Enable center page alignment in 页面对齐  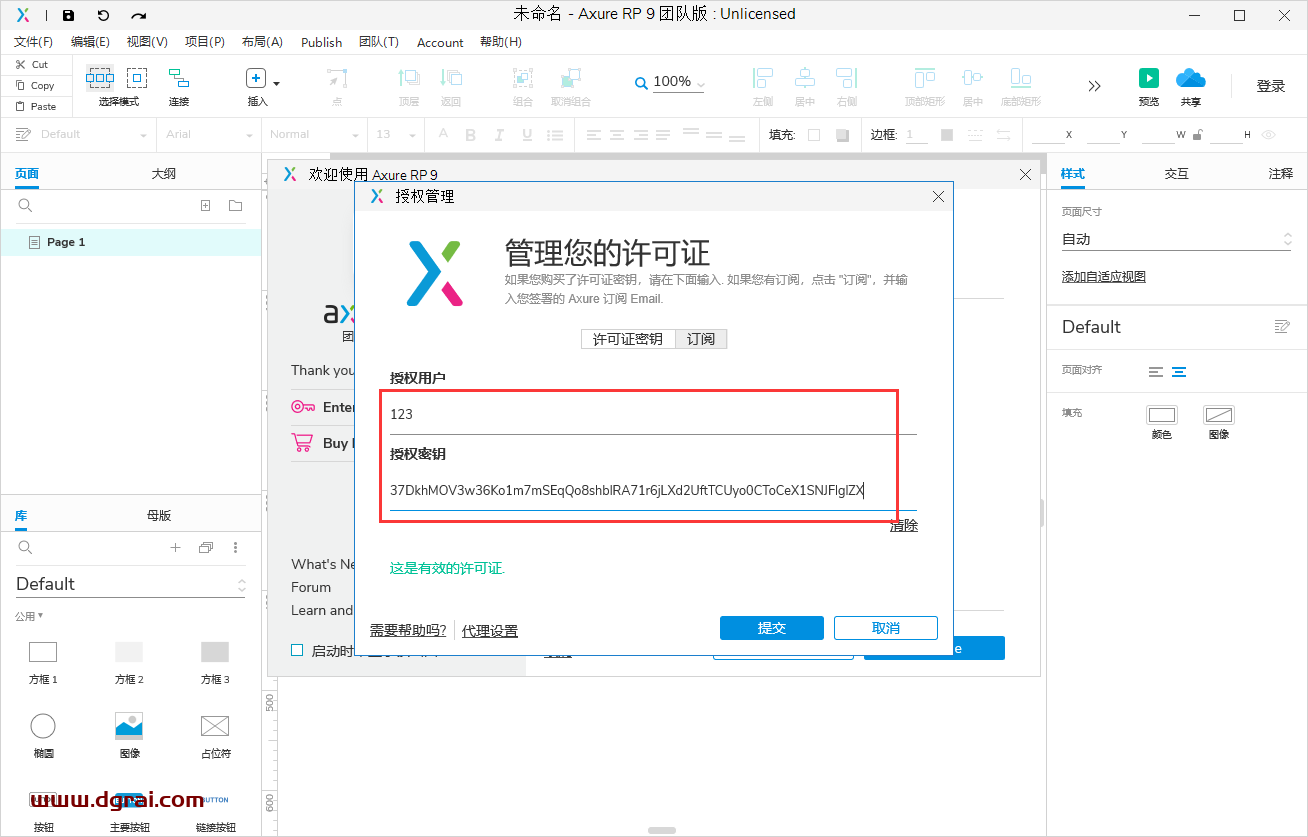pos(1180,370)
